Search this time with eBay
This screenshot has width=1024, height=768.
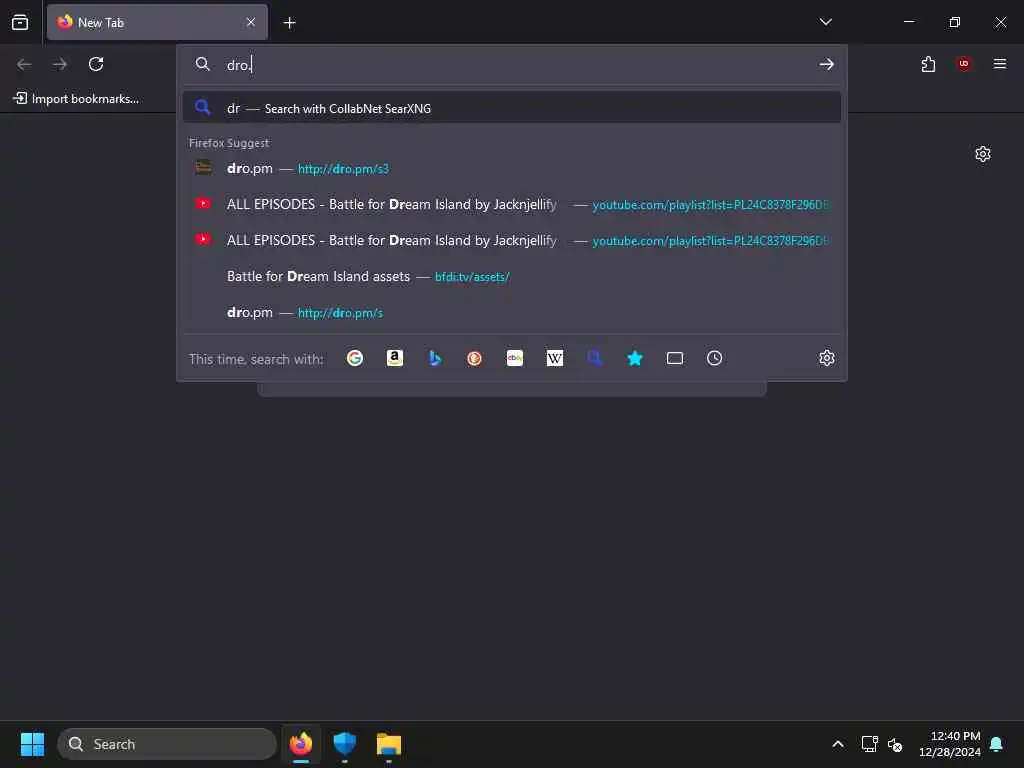[515, 358]
